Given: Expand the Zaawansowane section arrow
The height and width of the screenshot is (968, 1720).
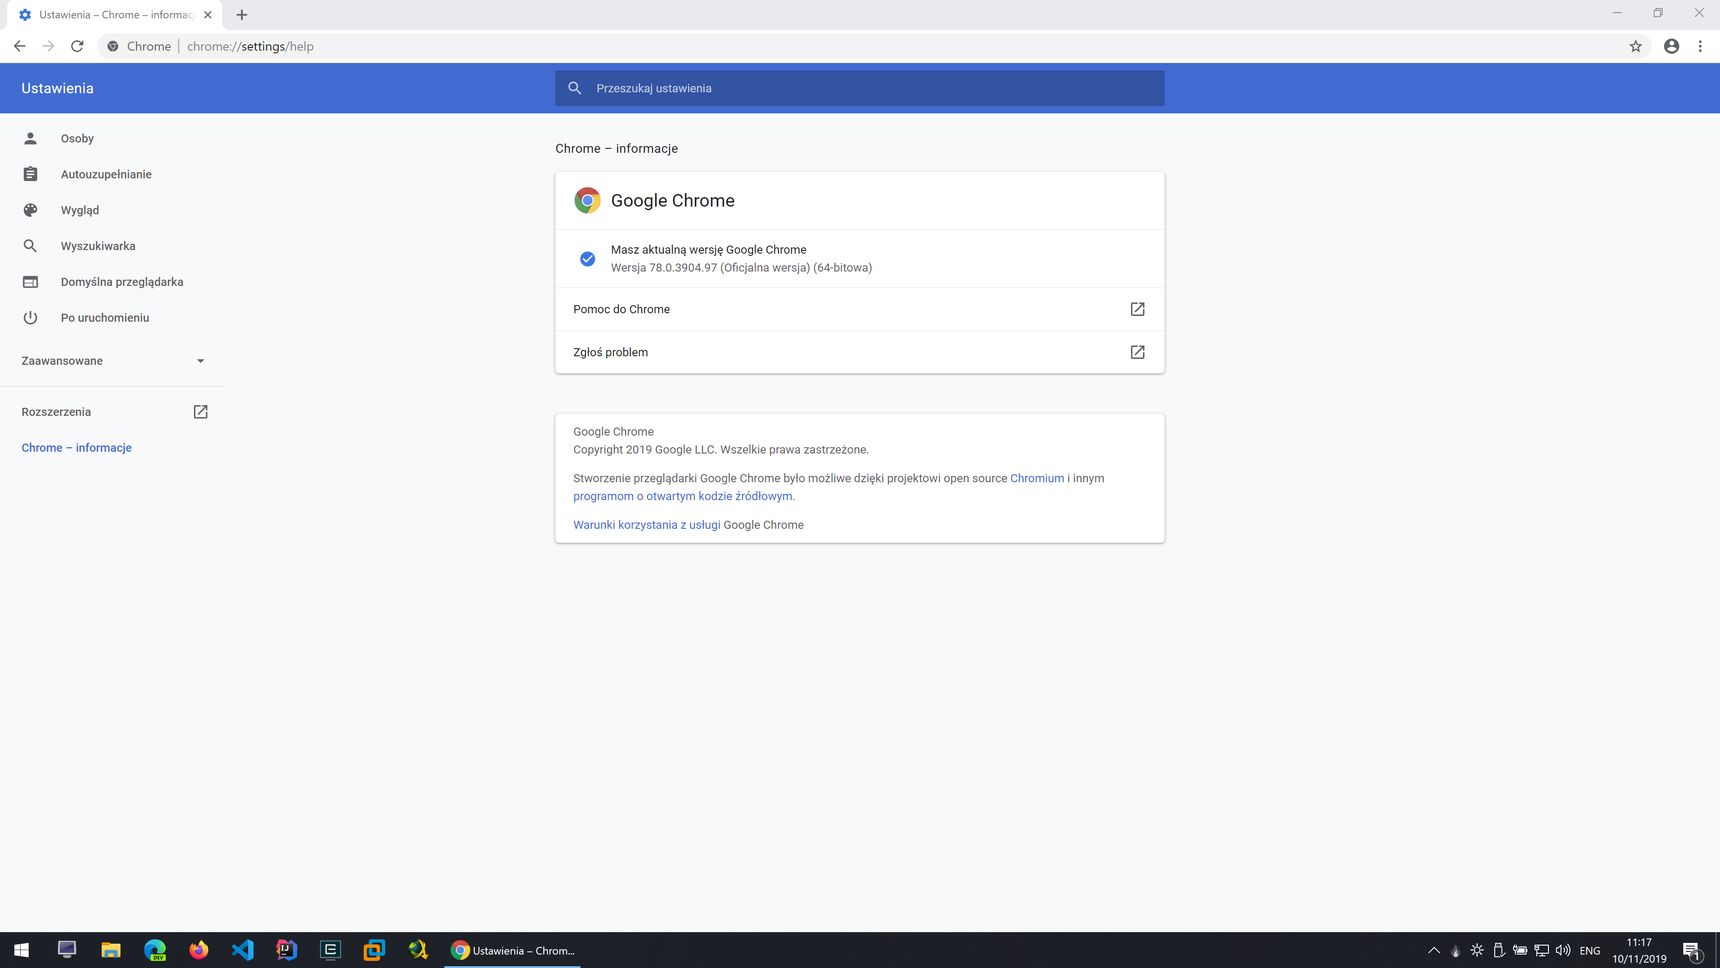Looking at the screenshot, I should tap(200, 361).
